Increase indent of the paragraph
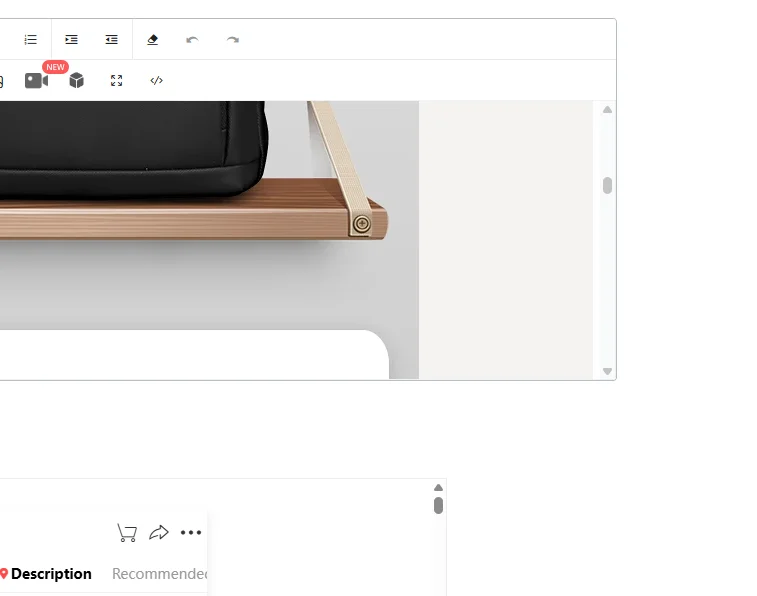 coord(71,40)
